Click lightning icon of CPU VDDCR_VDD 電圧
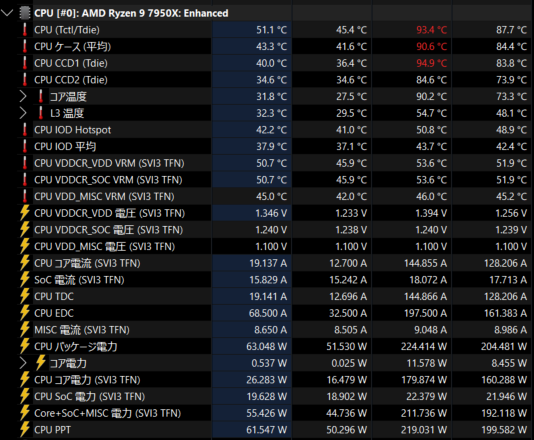The image size is (534, 440). (x=25, y=213)
